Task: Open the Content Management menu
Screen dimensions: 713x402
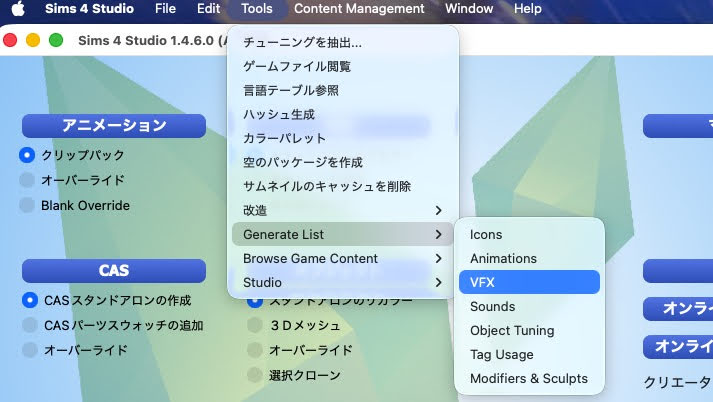Action: (359, 9)
